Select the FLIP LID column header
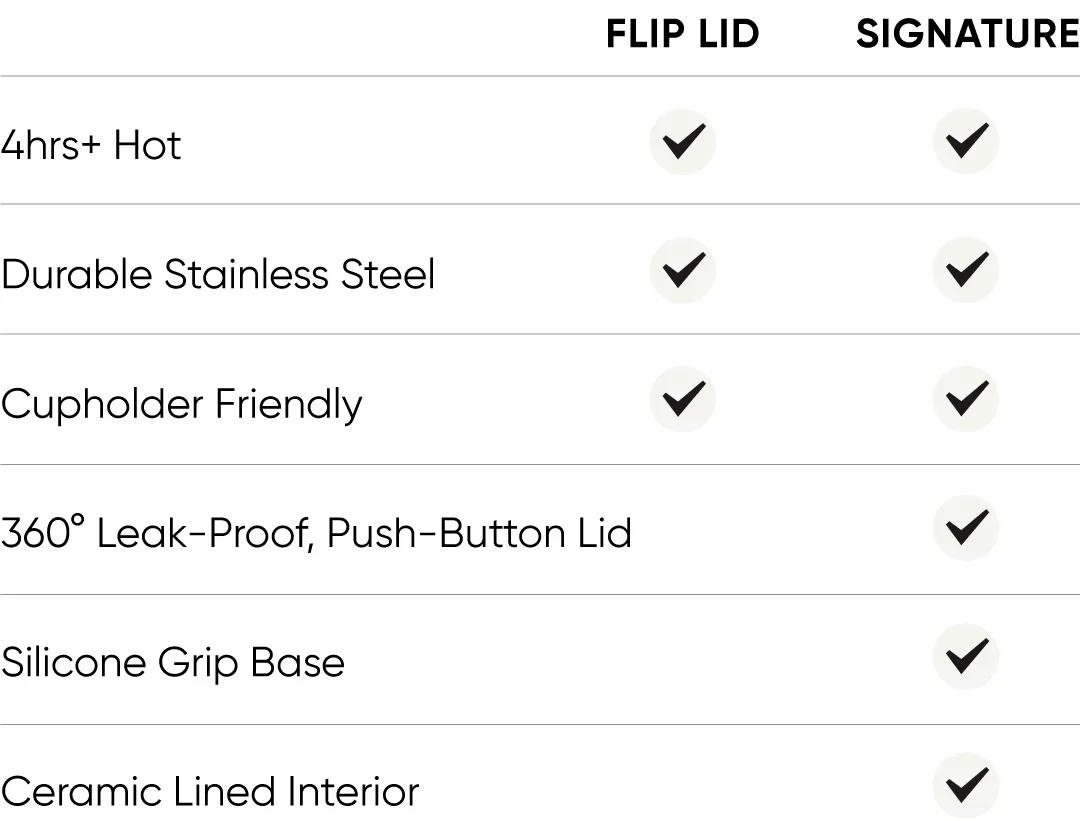This screenshot has height=821, width=1080. [683, 35]
